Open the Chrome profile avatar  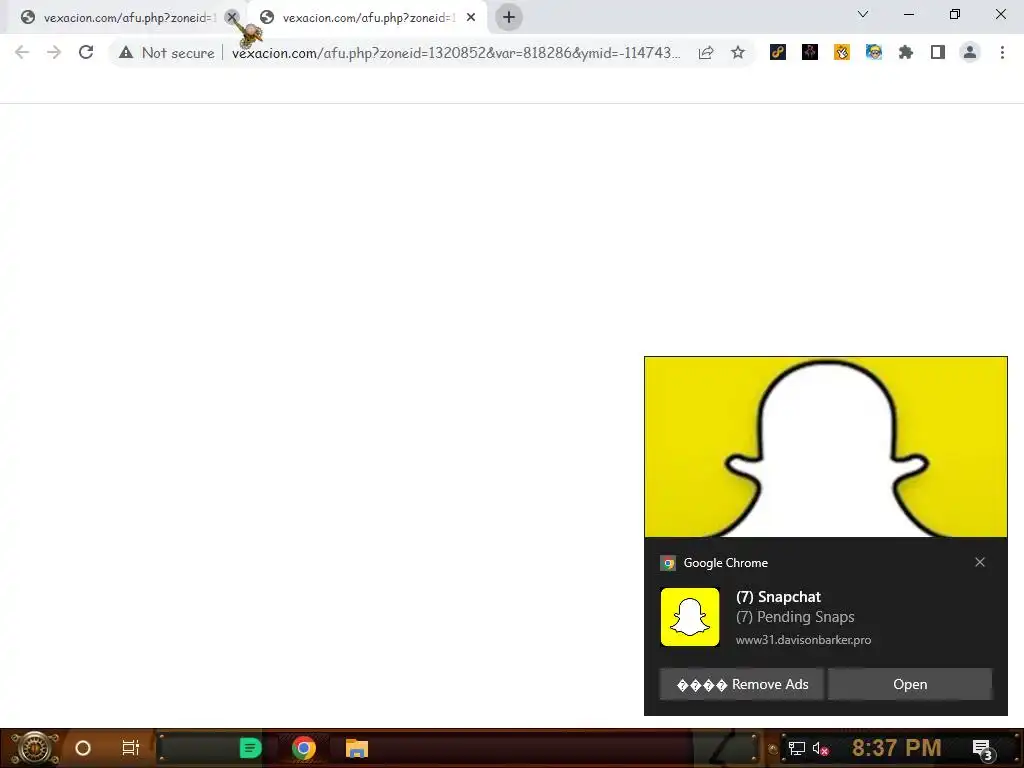[970, 52]
